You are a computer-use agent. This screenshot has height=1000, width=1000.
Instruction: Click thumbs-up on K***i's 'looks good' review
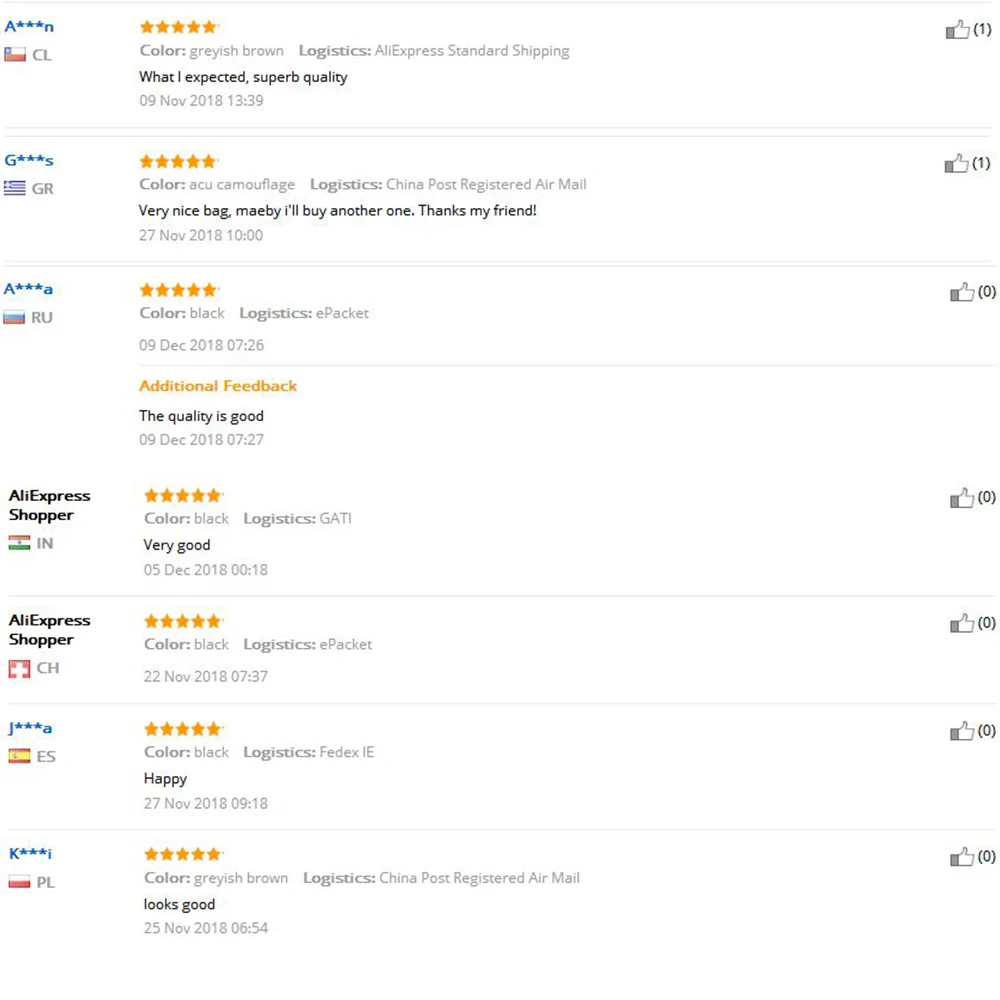pyautogui.click(x=961, y=857)
